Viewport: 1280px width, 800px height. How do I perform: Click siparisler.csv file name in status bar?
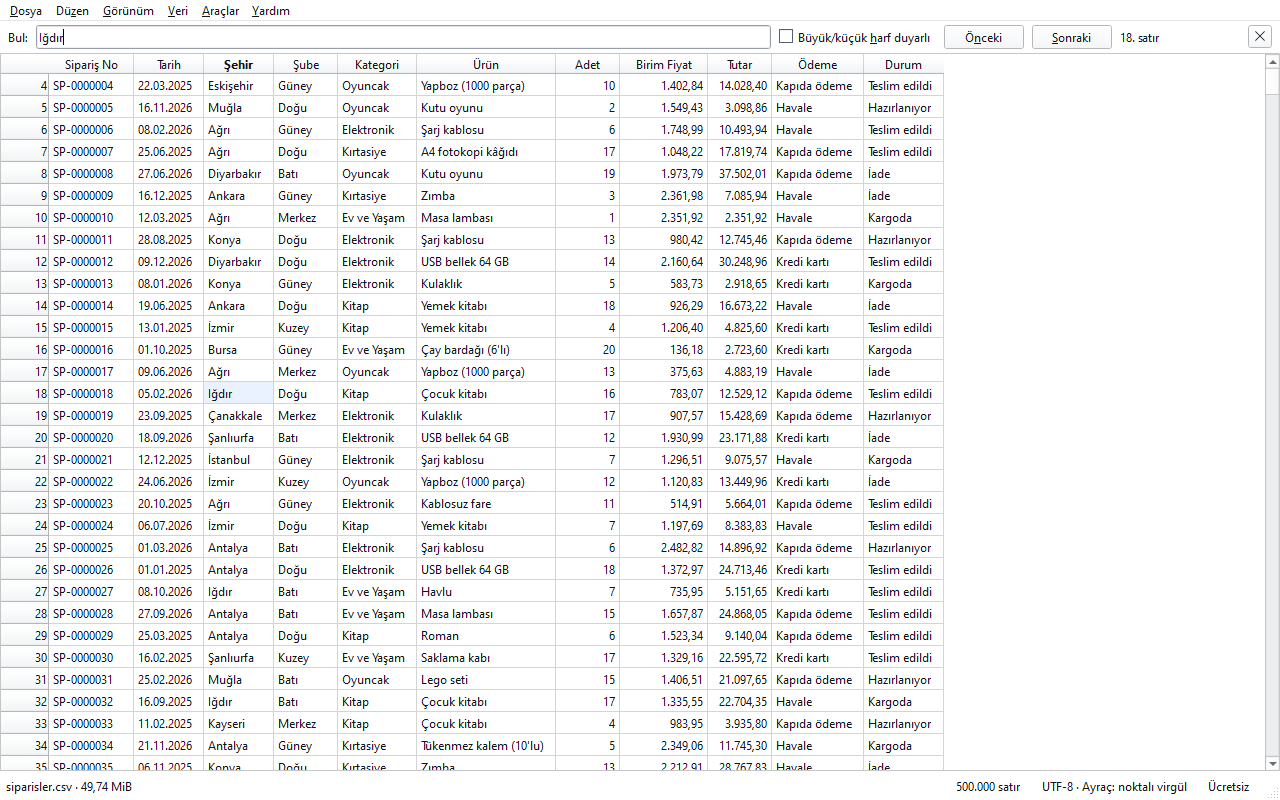(69, 787)
